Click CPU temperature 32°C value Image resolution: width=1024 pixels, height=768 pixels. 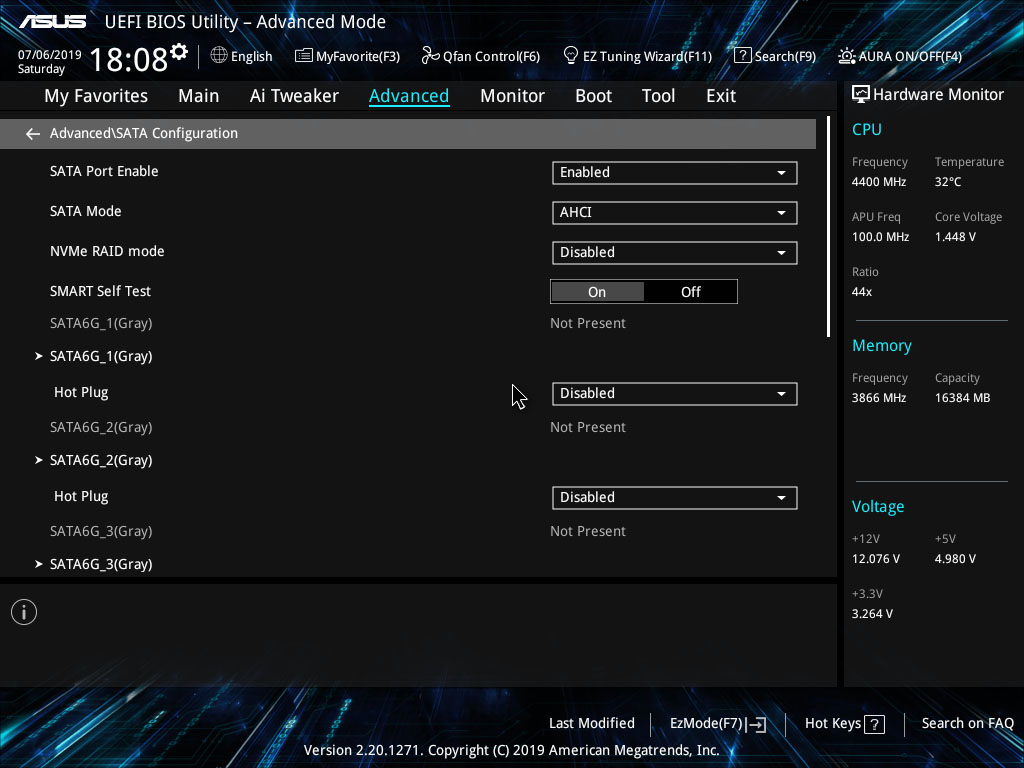coord(948,182)
